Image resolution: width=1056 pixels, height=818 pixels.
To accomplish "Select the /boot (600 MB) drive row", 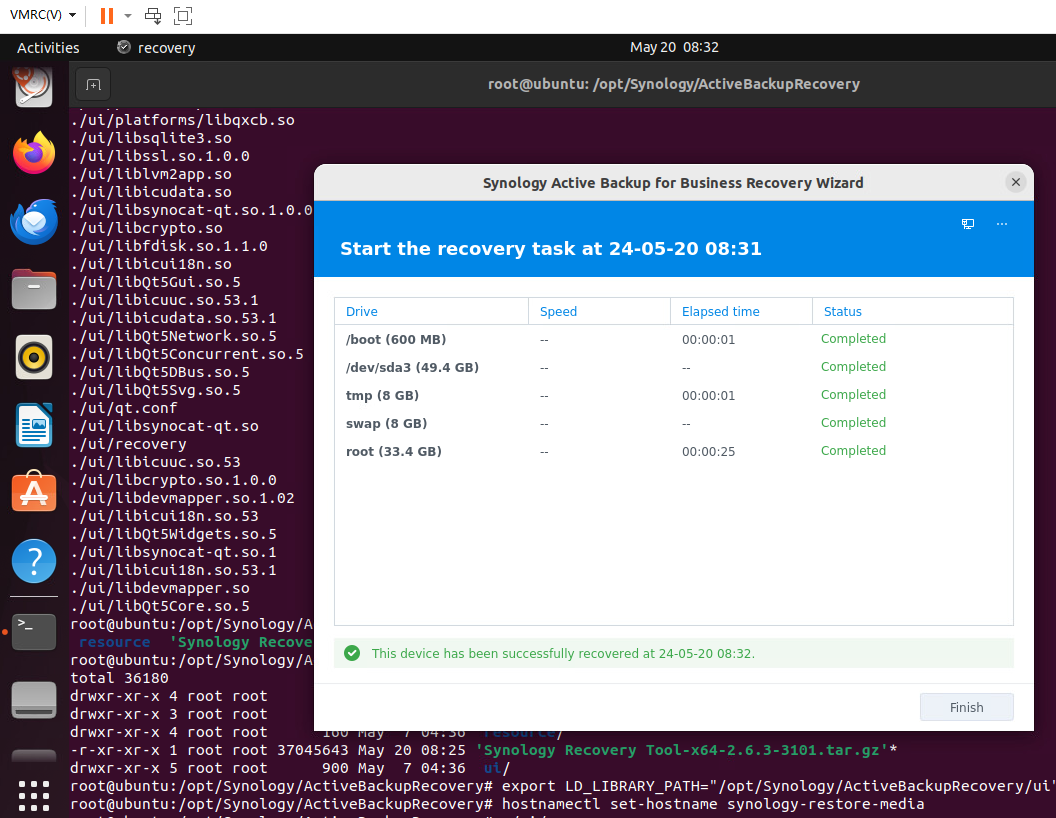I will tap(673, 339).
